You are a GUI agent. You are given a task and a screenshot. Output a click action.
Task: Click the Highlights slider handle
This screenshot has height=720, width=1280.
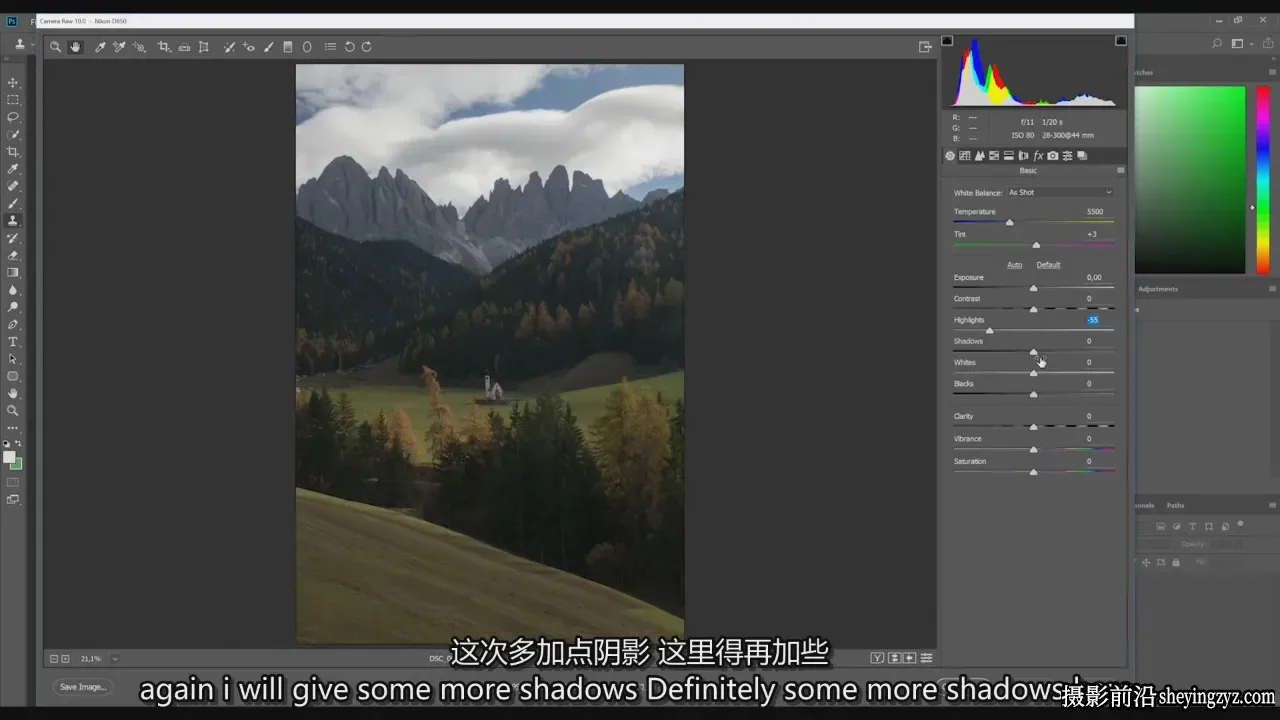pyautogui.click(x=989, y=331)
